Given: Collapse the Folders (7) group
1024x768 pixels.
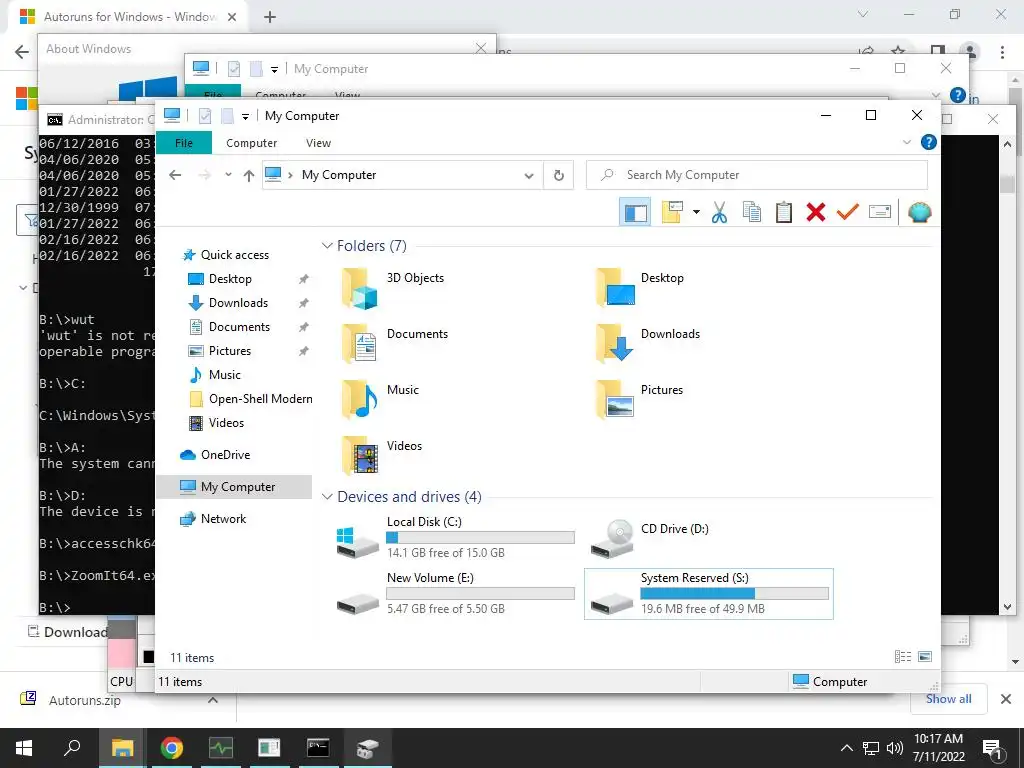Looking at the screenshot, I should [327, 246].
